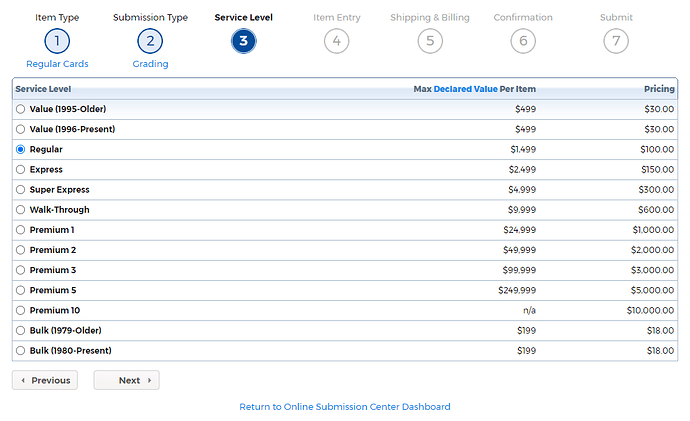Choose Walk-Through service level
The height and width of the screenshot is (421, 690).
pos(21,210)
